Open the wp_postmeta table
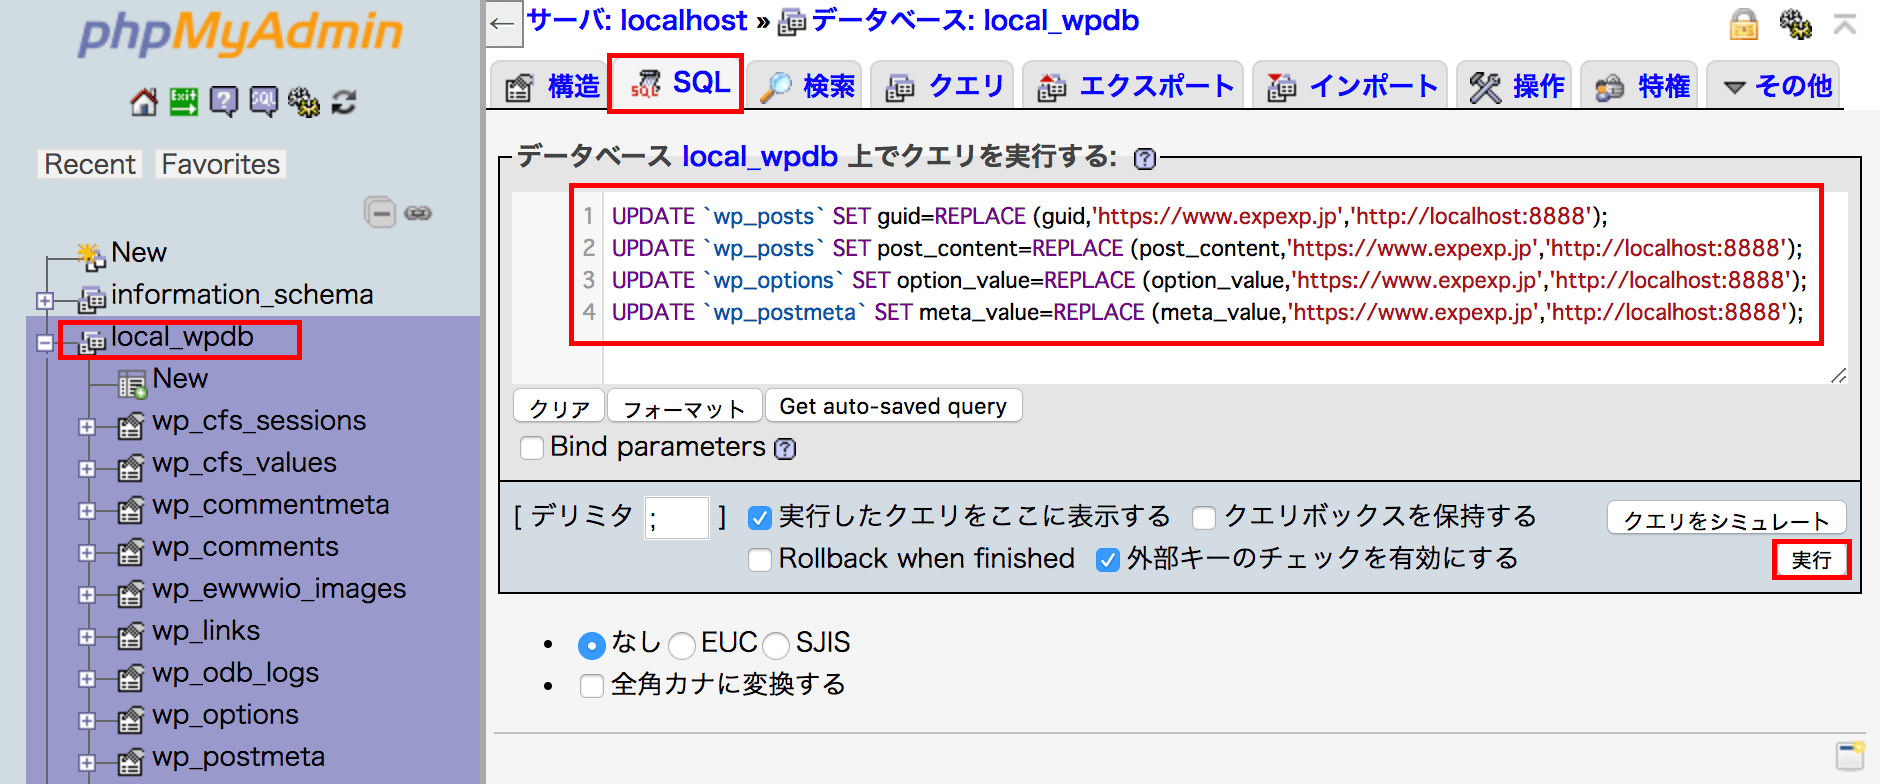The height and width of the screenshot is (784, 1880). point(238,758)
